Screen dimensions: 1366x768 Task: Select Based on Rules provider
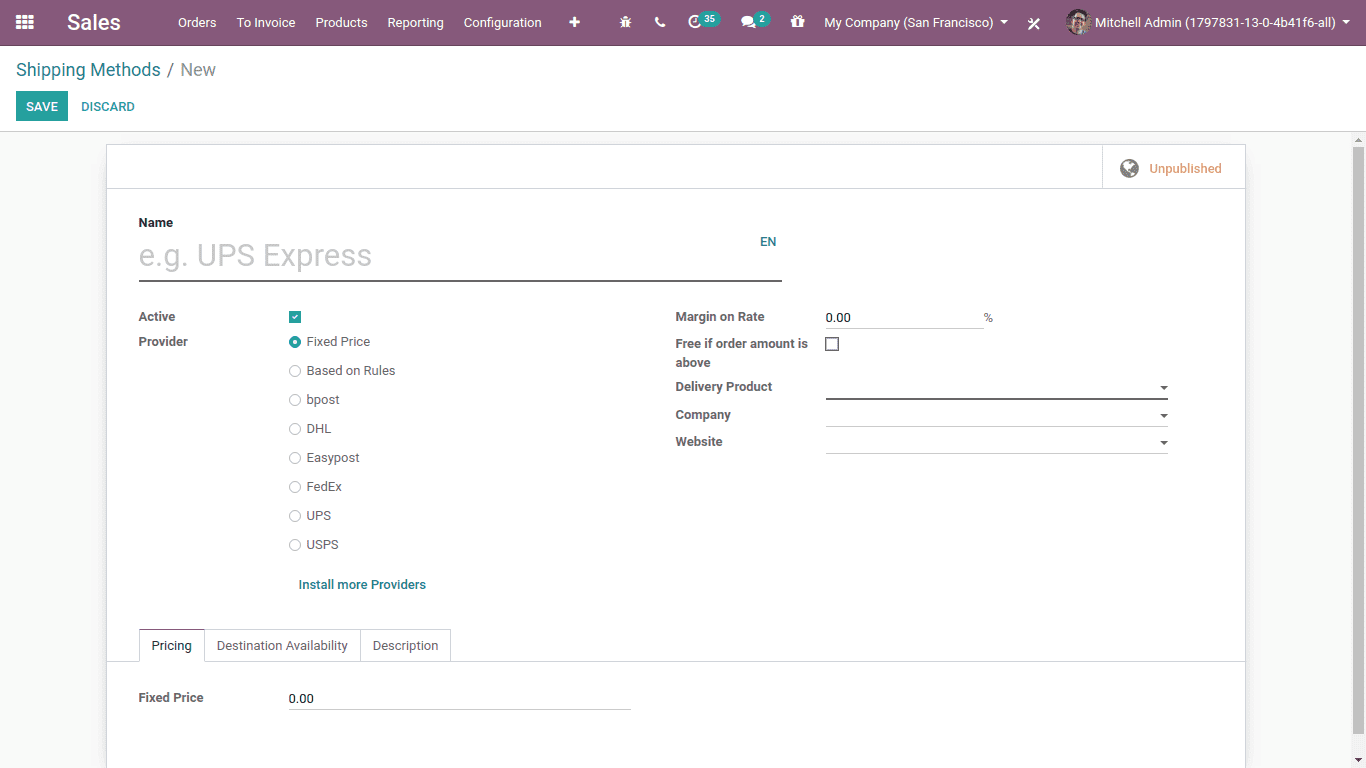[295, 371]
